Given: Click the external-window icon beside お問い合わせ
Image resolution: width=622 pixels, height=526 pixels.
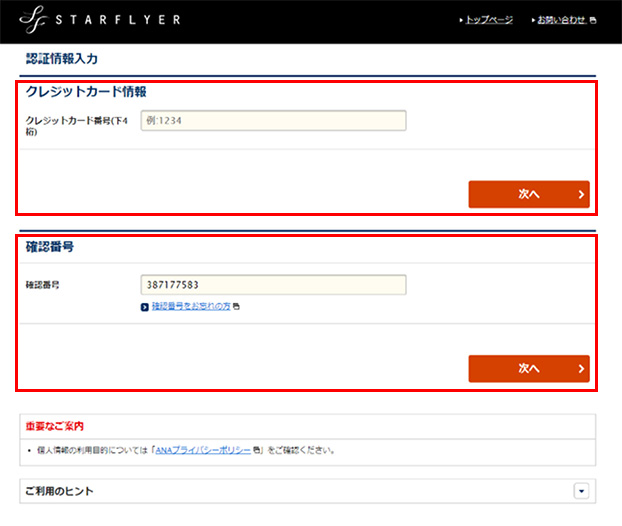Looking at the screenshot, I should (x=593, y=20).
